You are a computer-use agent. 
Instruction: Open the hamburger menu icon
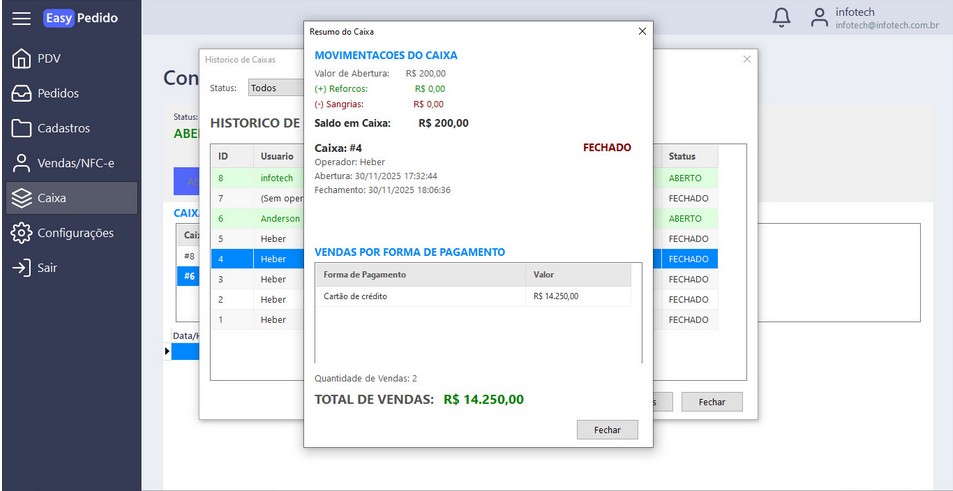point(21,18)
